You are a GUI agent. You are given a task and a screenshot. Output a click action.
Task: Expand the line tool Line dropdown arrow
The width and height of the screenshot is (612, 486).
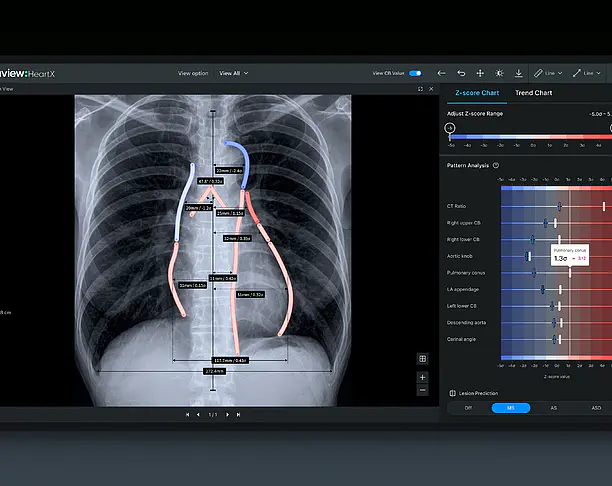pos(598,73)
